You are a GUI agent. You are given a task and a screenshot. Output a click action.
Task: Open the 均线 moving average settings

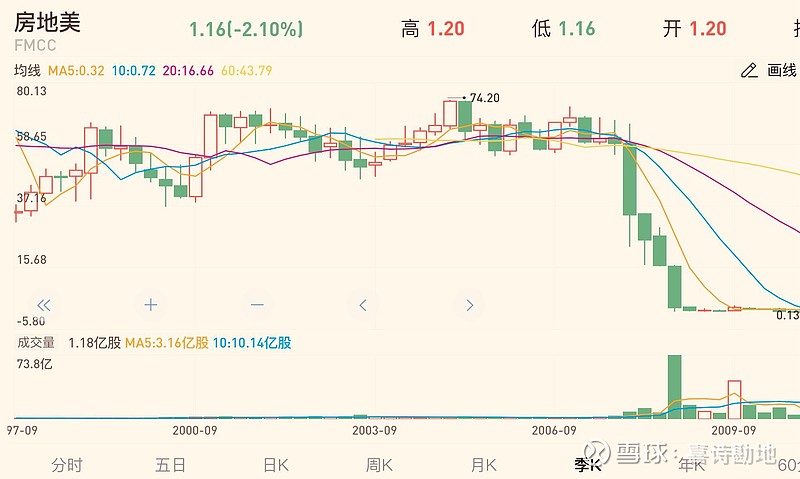coord(27,70)
